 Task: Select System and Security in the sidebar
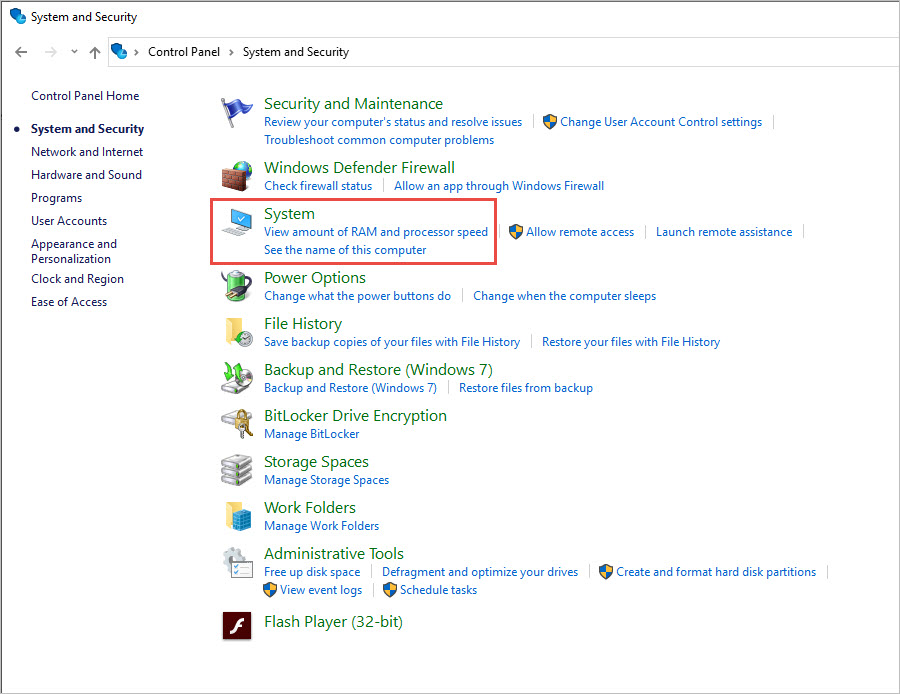87,129
